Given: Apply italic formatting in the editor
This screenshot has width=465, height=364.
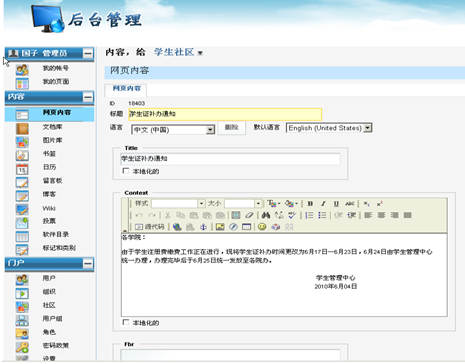Looking at the screenshot, I should (323, 204).
